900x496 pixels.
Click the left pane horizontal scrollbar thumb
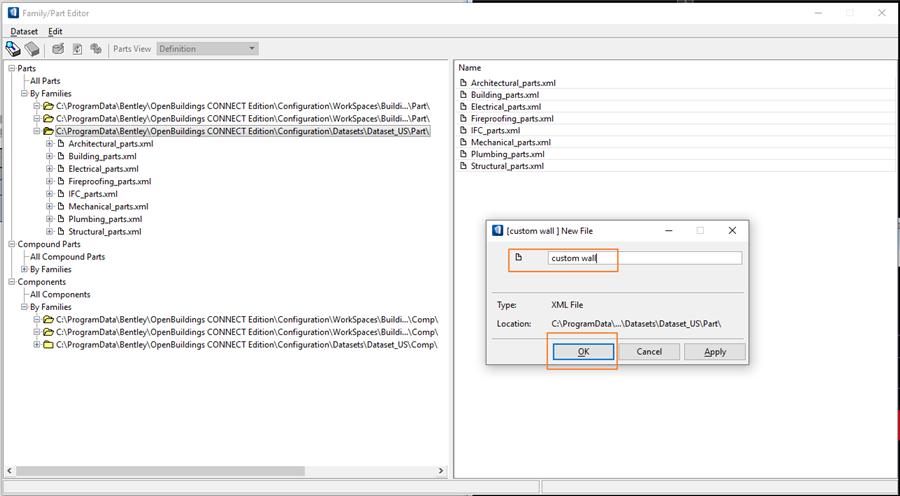coord(160,471)
